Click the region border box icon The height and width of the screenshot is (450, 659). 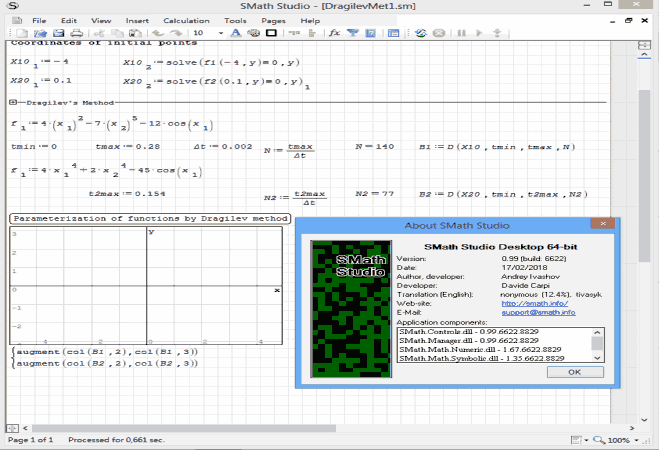(270, 33)
